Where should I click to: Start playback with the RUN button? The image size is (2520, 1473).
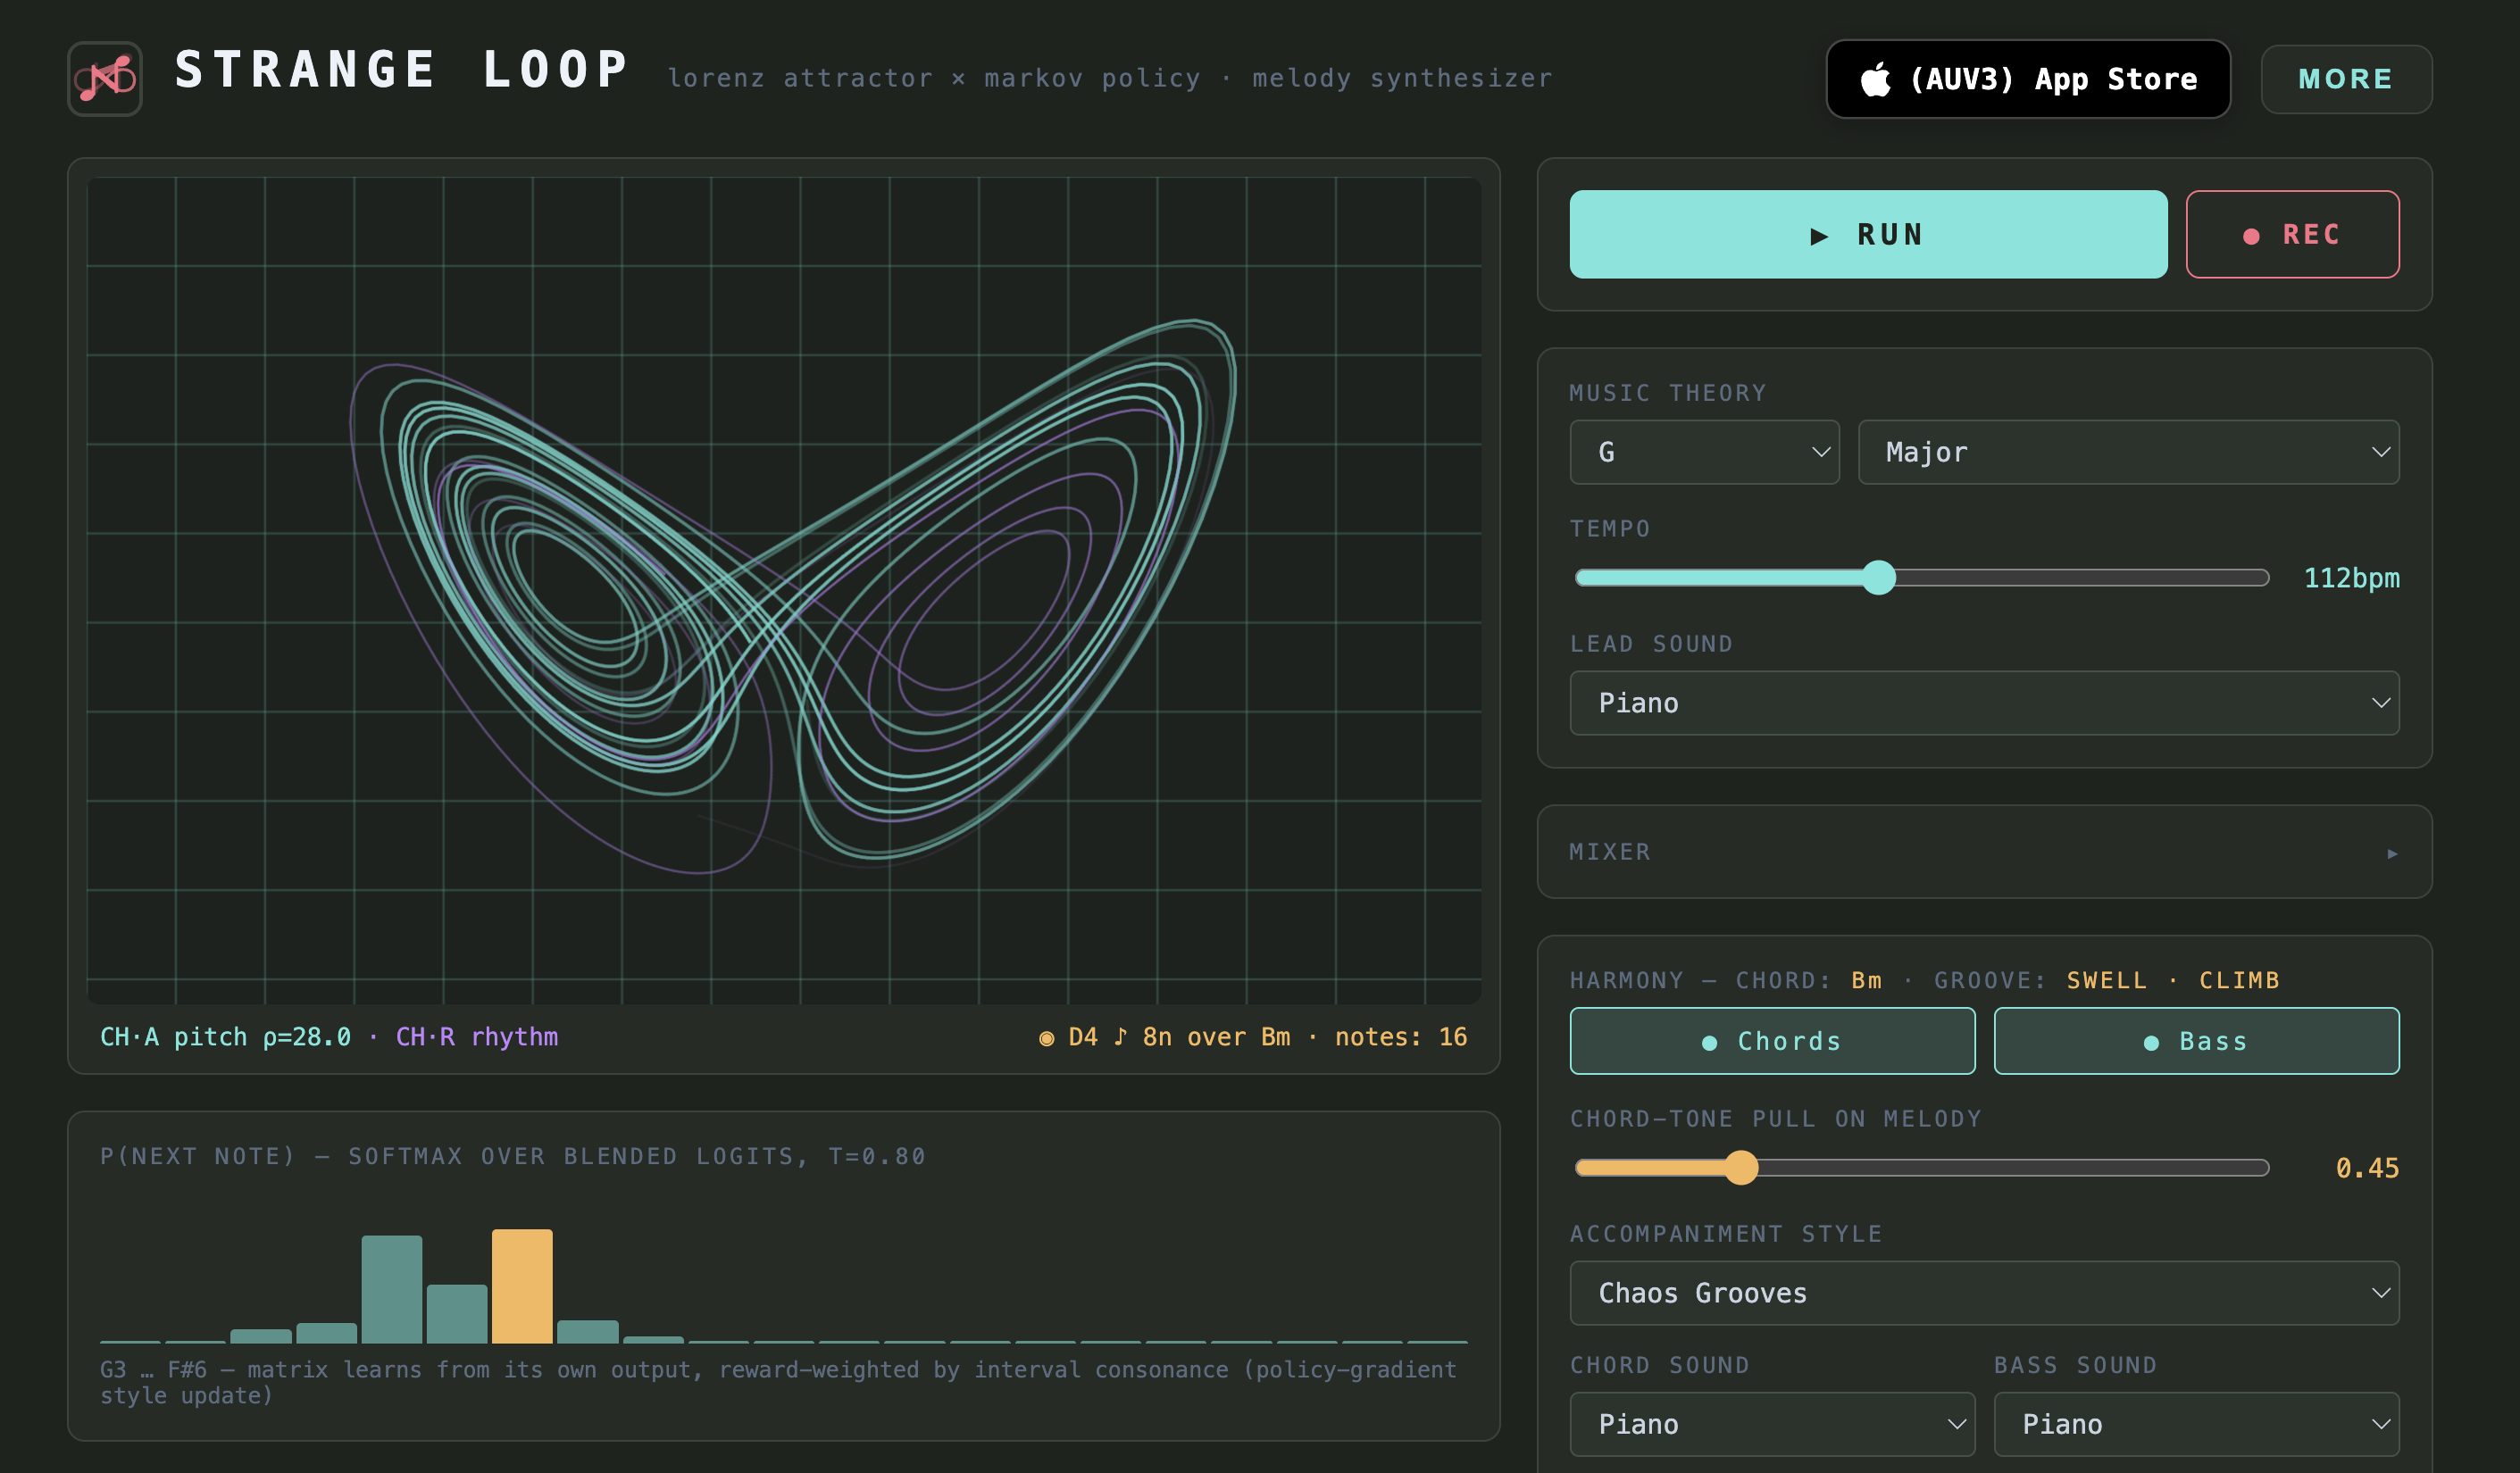tap(1868, 234)
